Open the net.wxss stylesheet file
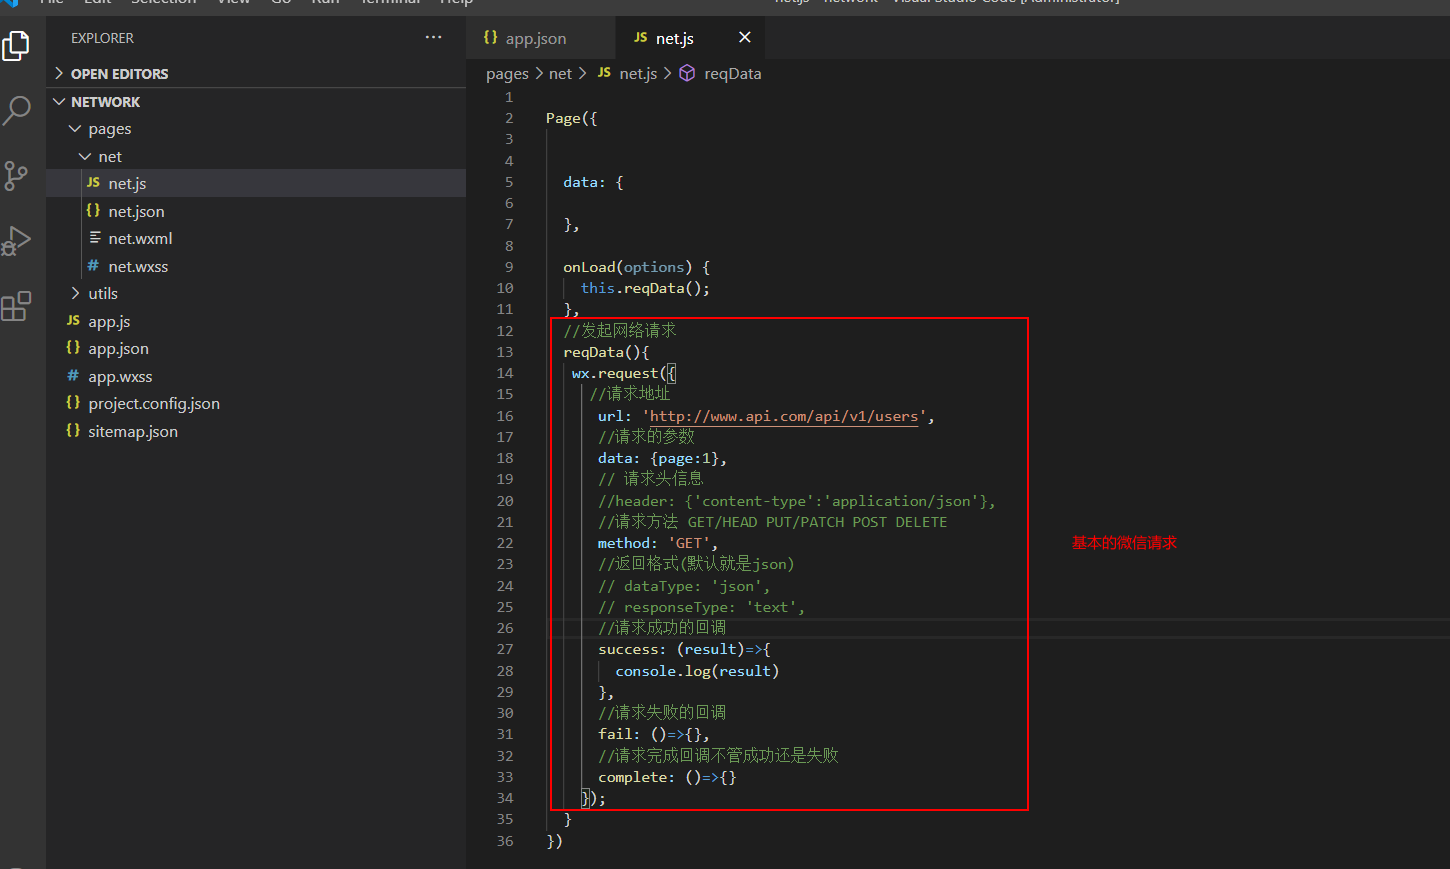Screen dimensions: 1450x869 pyautogui.click(x=256, y=267)
